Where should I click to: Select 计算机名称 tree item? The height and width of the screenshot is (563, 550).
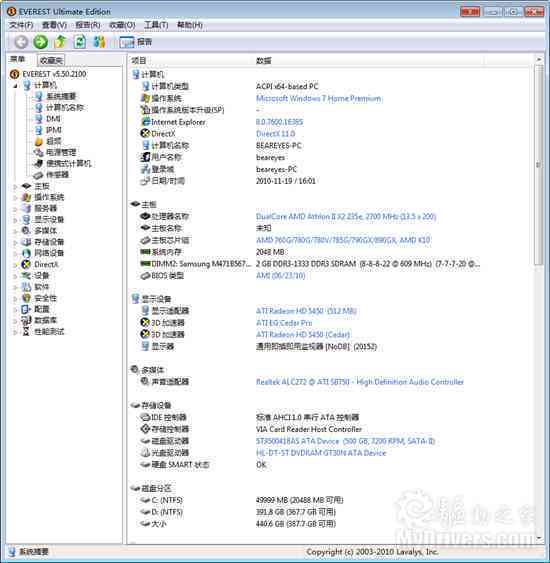pyautogui.click(x=65, y=107)
